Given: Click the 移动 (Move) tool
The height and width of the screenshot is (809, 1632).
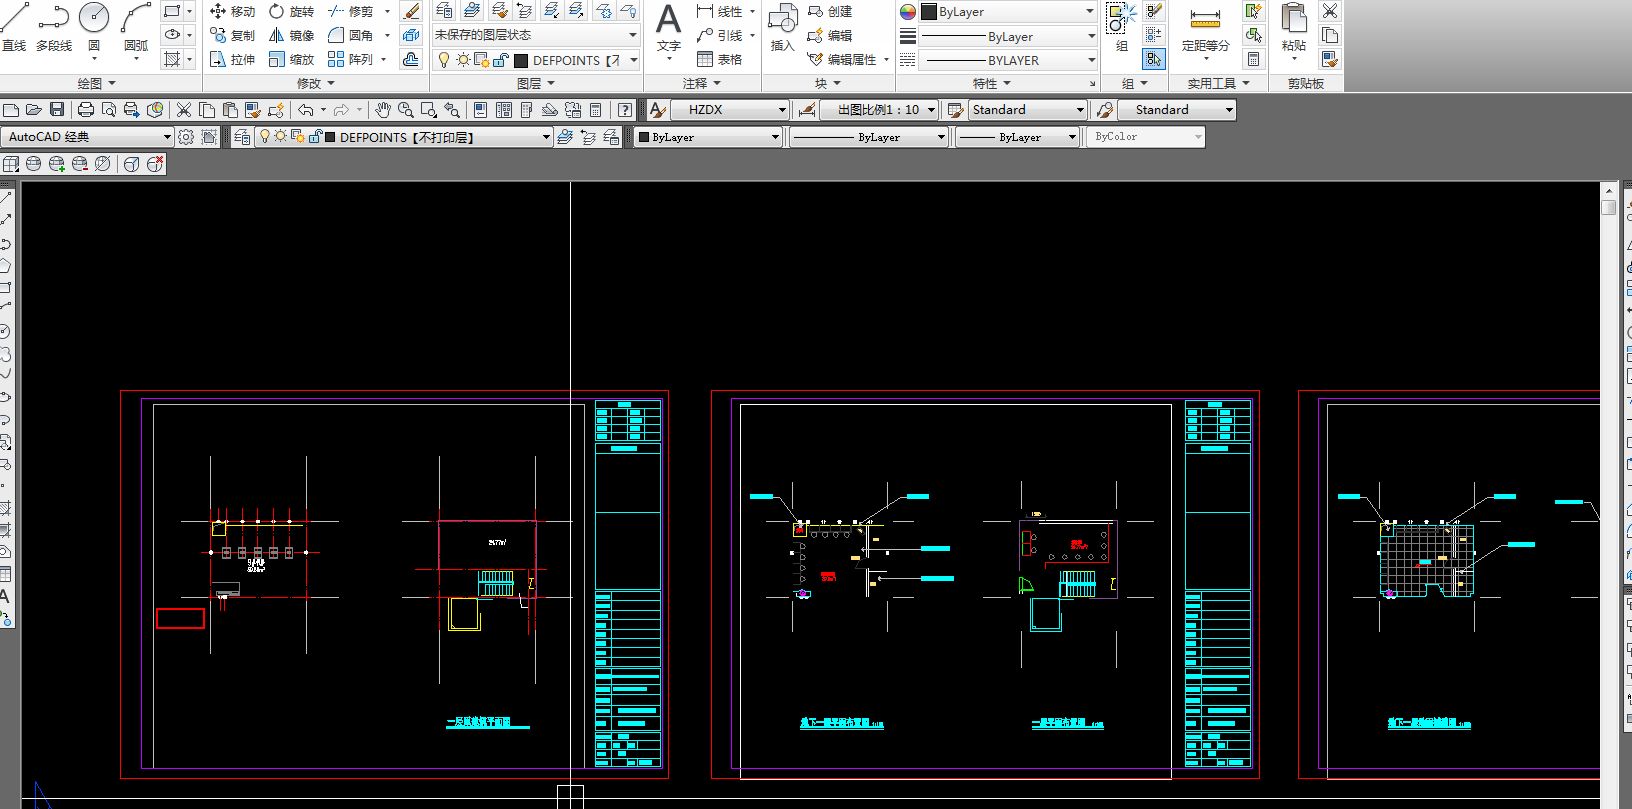Looking at the screenshot, I should tap(232, 11).
